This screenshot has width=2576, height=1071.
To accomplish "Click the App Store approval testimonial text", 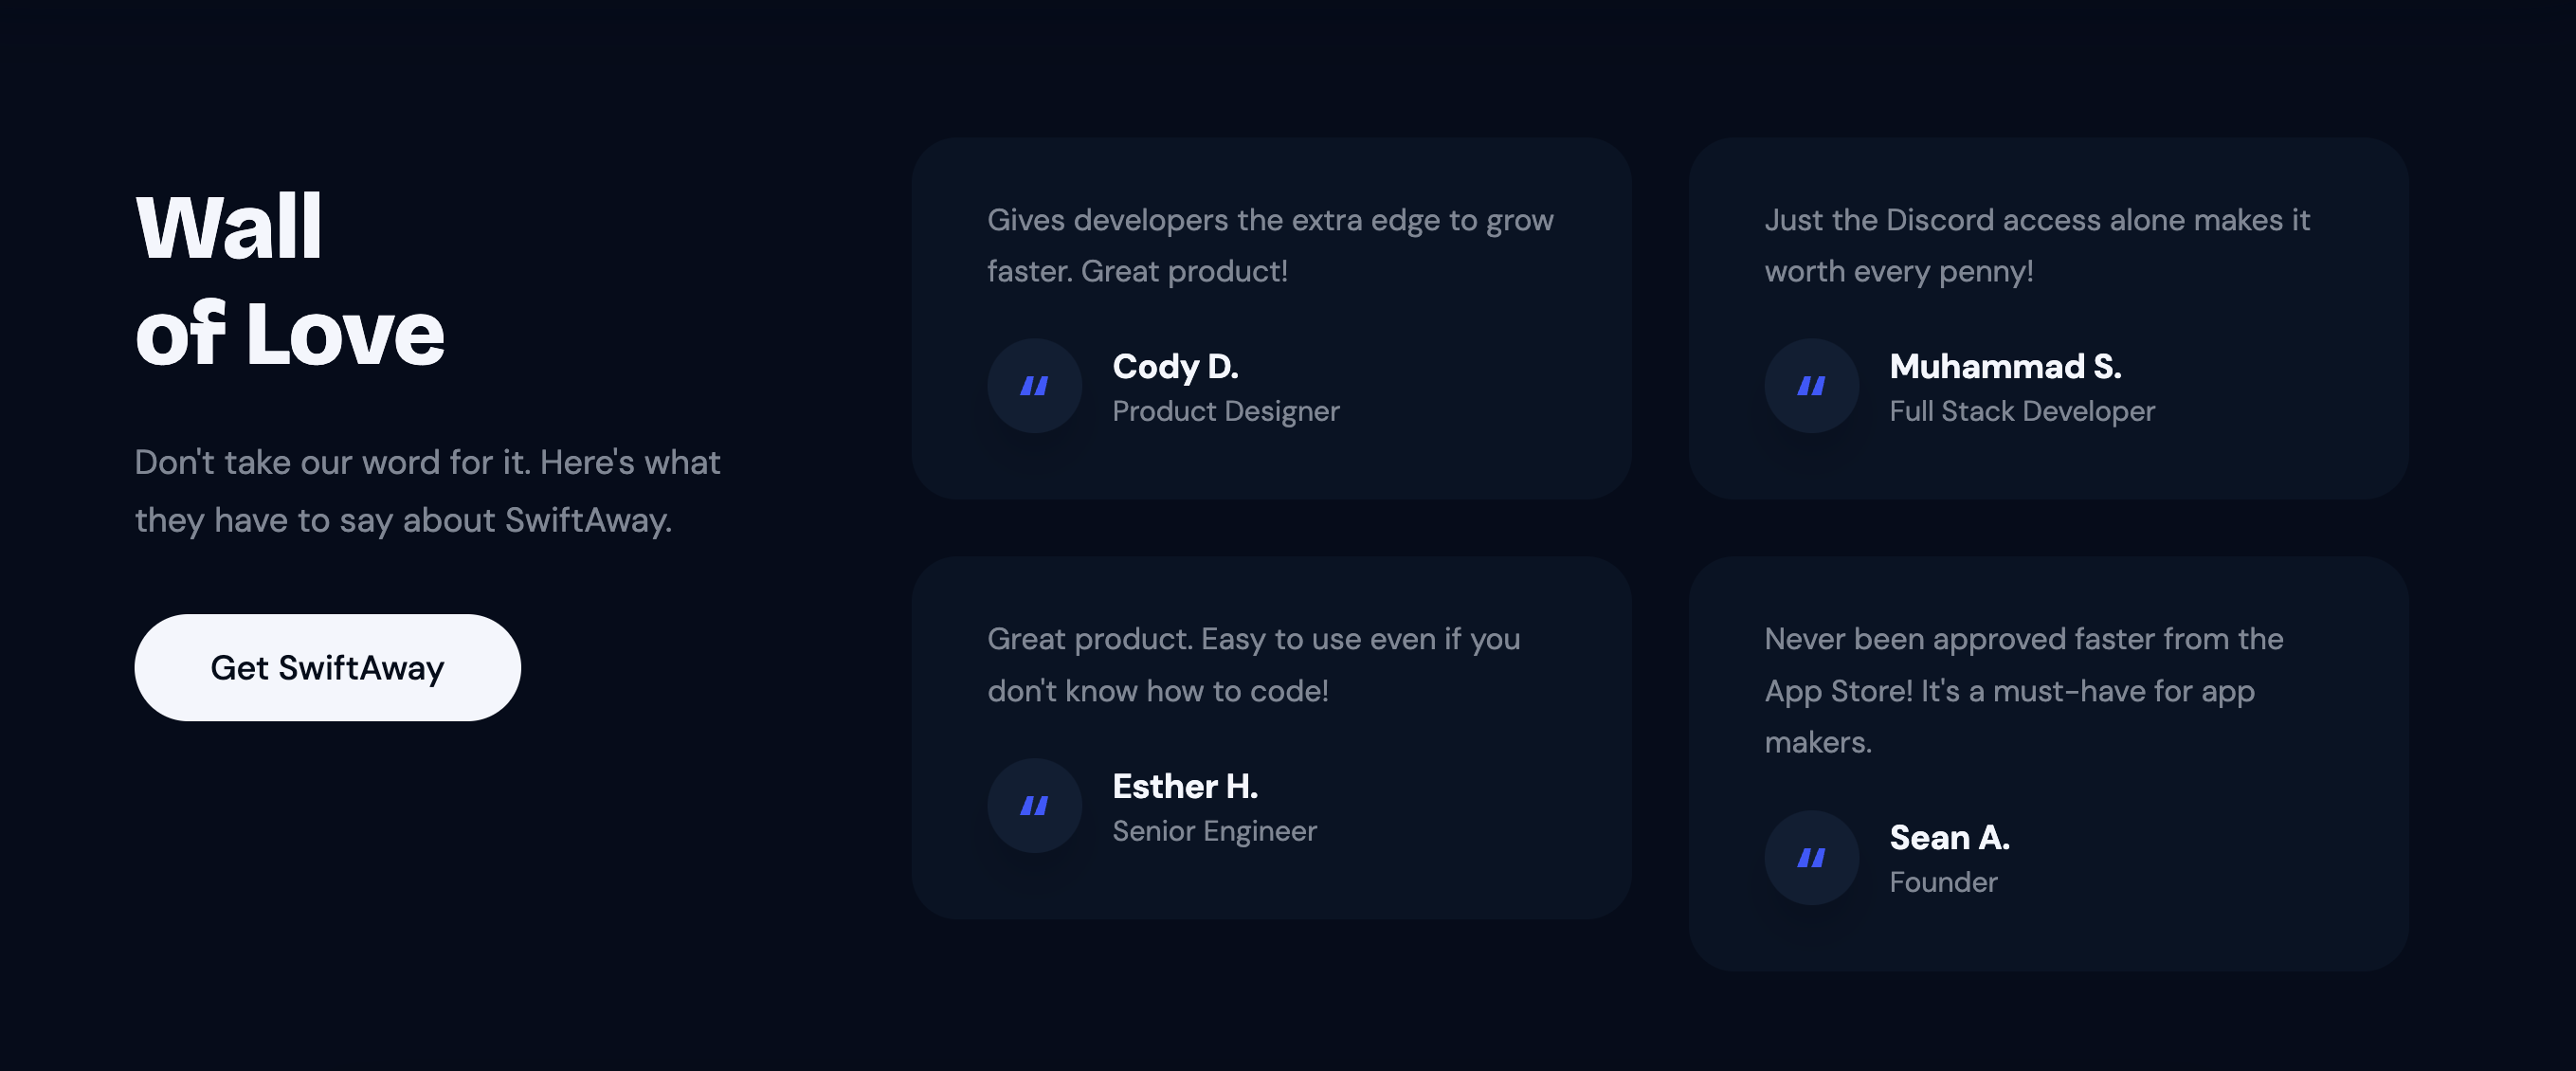I will (2023, 690).
